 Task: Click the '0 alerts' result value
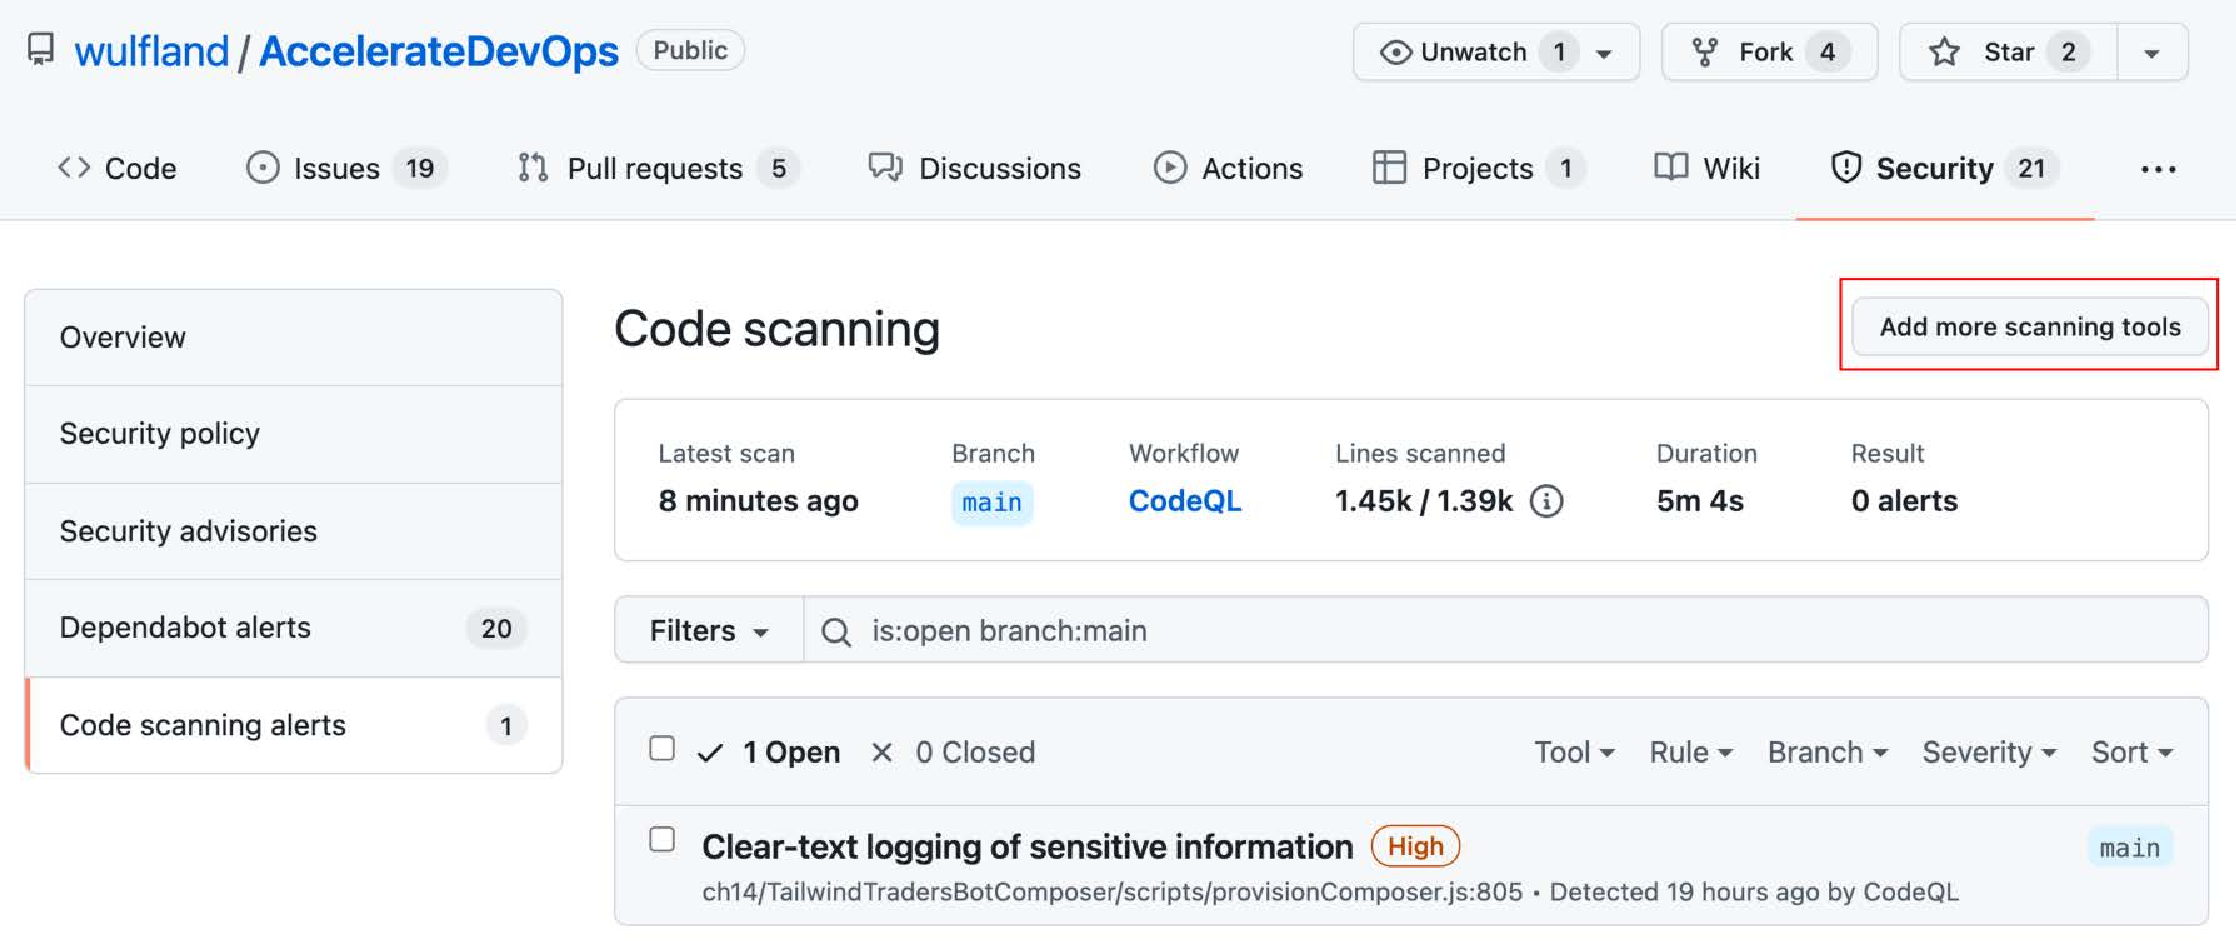[x=1904, y=501]
